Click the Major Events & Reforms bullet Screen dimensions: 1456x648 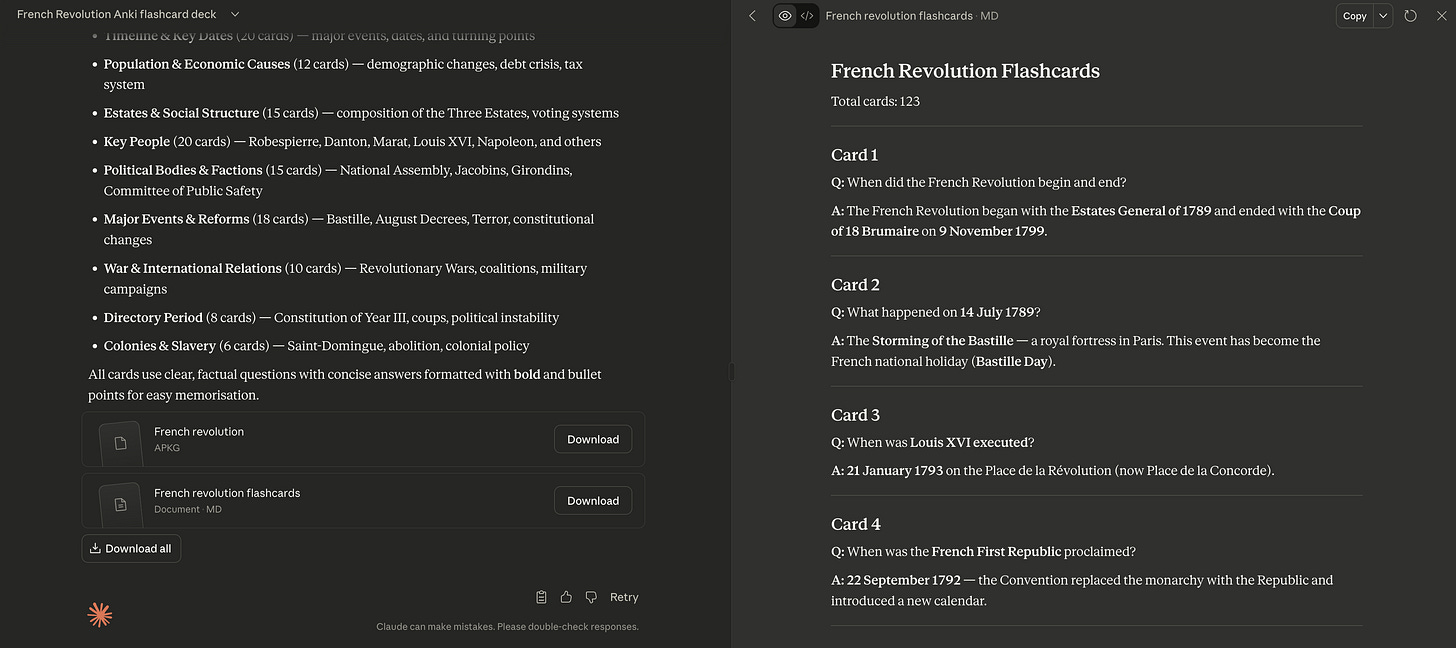[x=349, y=229]
